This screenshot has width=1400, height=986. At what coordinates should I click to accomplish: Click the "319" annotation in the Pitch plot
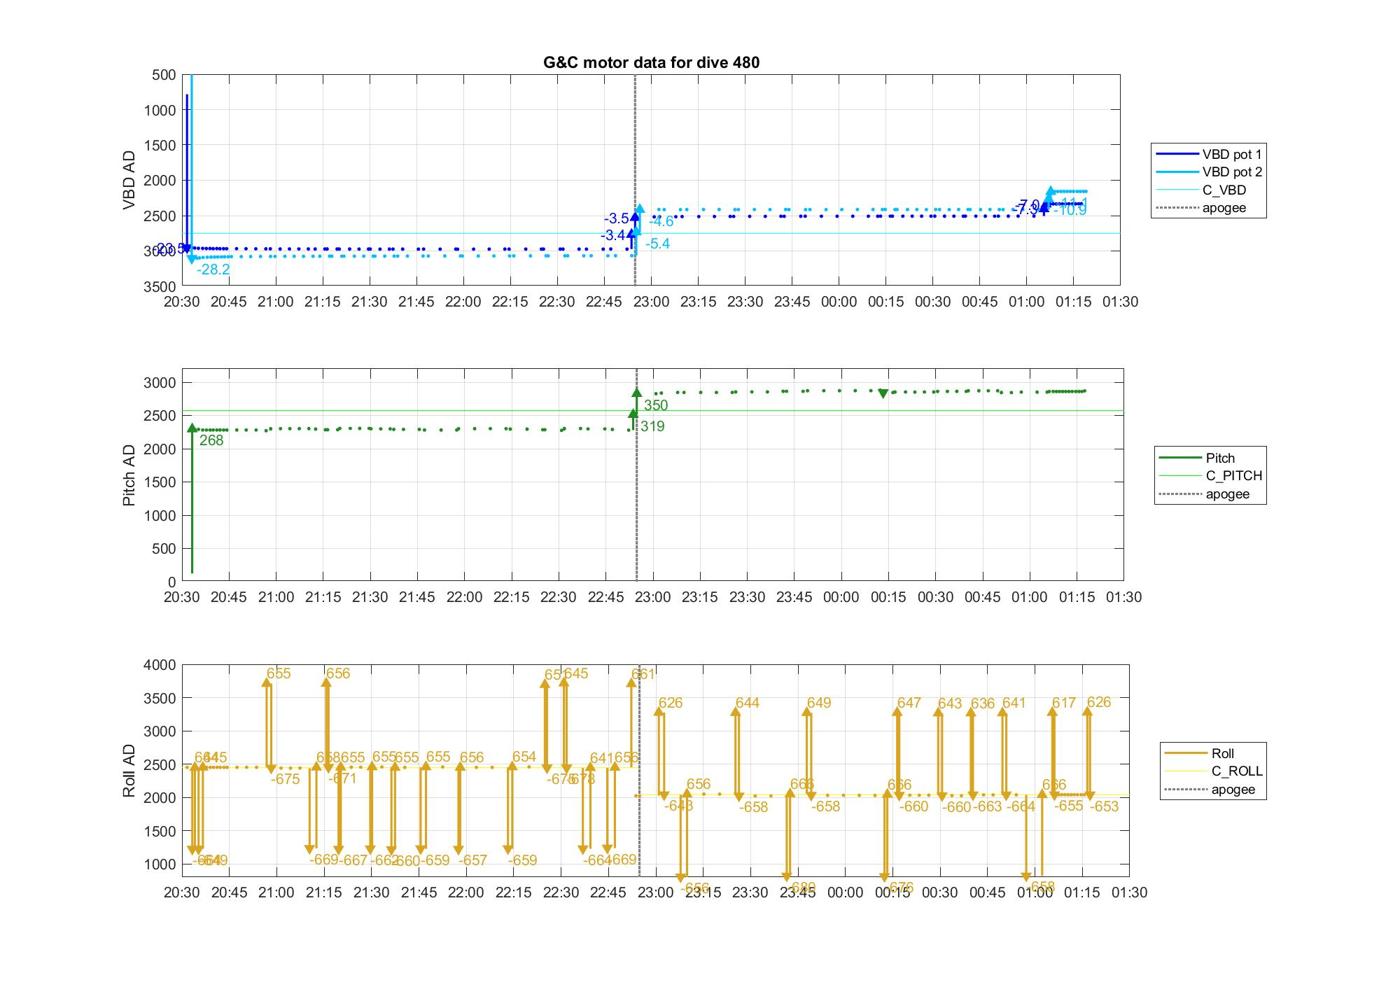point(653,427)
